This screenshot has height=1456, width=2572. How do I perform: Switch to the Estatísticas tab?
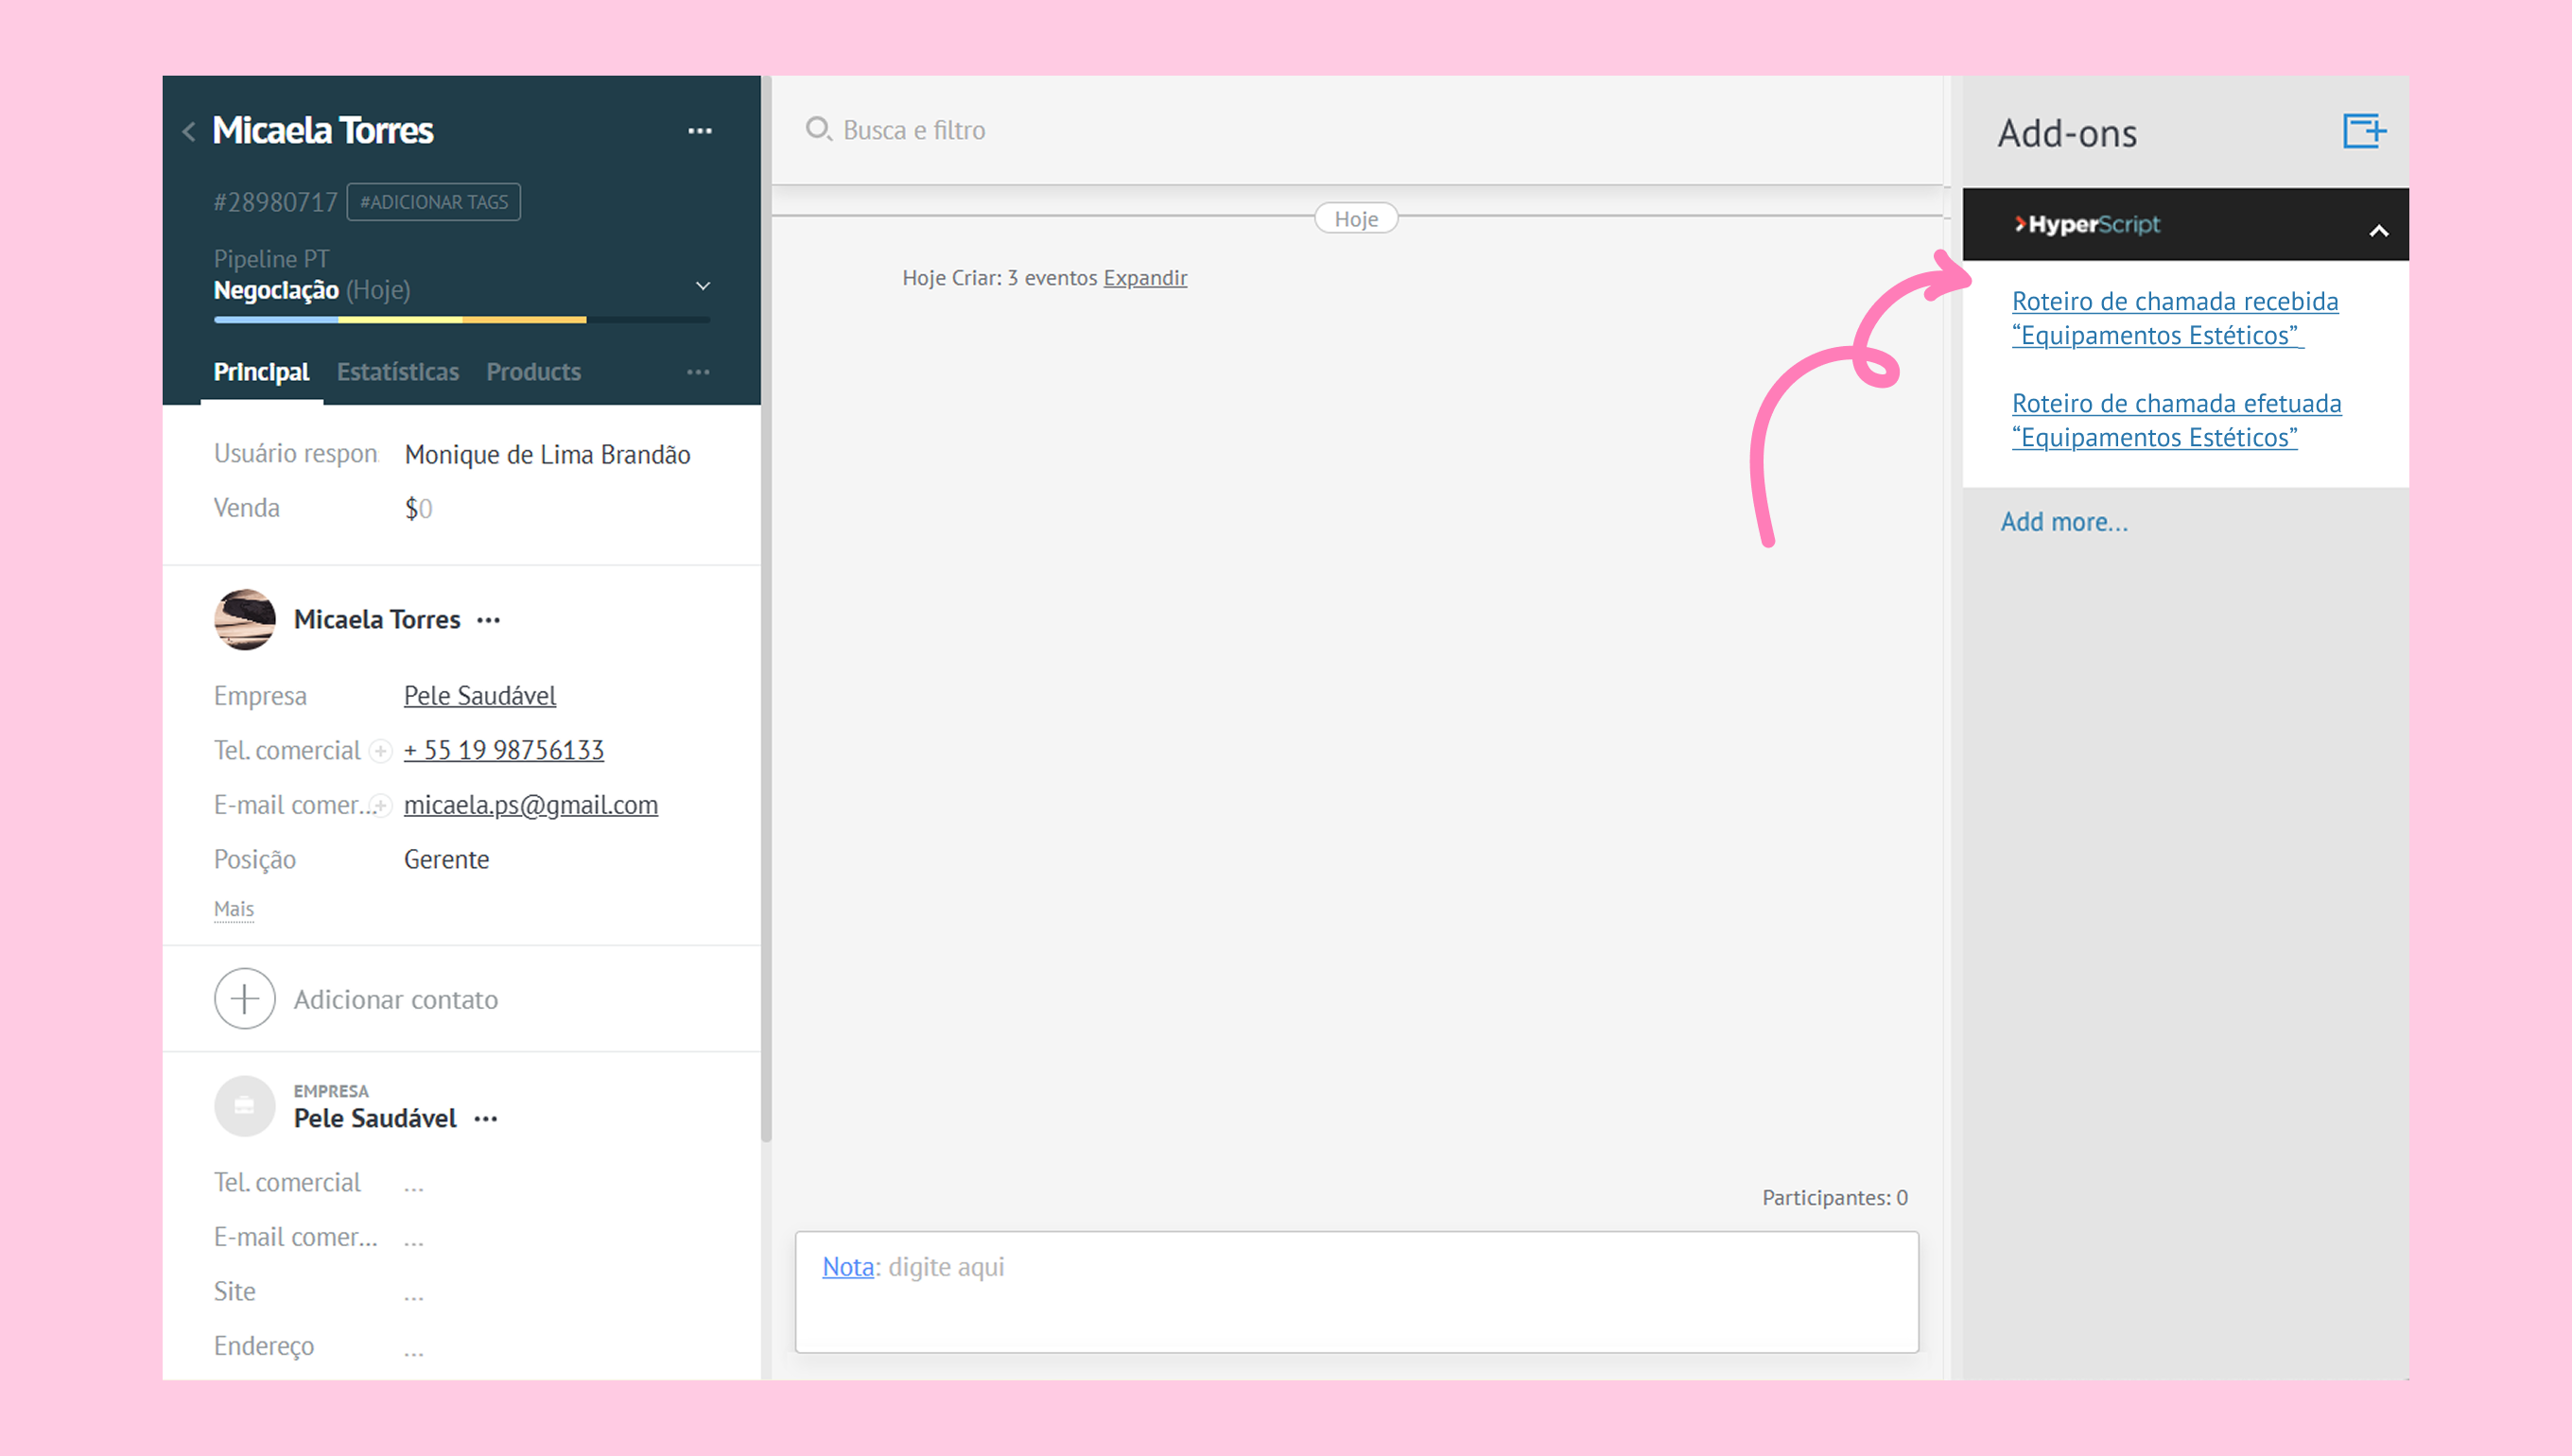pyautogui.click(x=397, y=372)
